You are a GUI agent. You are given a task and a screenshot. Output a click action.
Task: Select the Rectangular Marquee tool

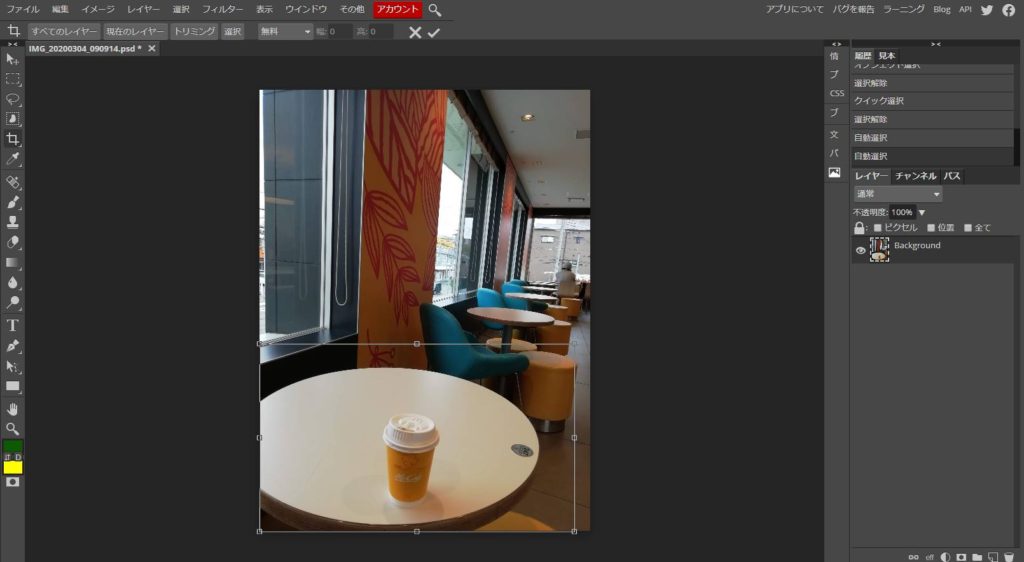tap(12, 79)
